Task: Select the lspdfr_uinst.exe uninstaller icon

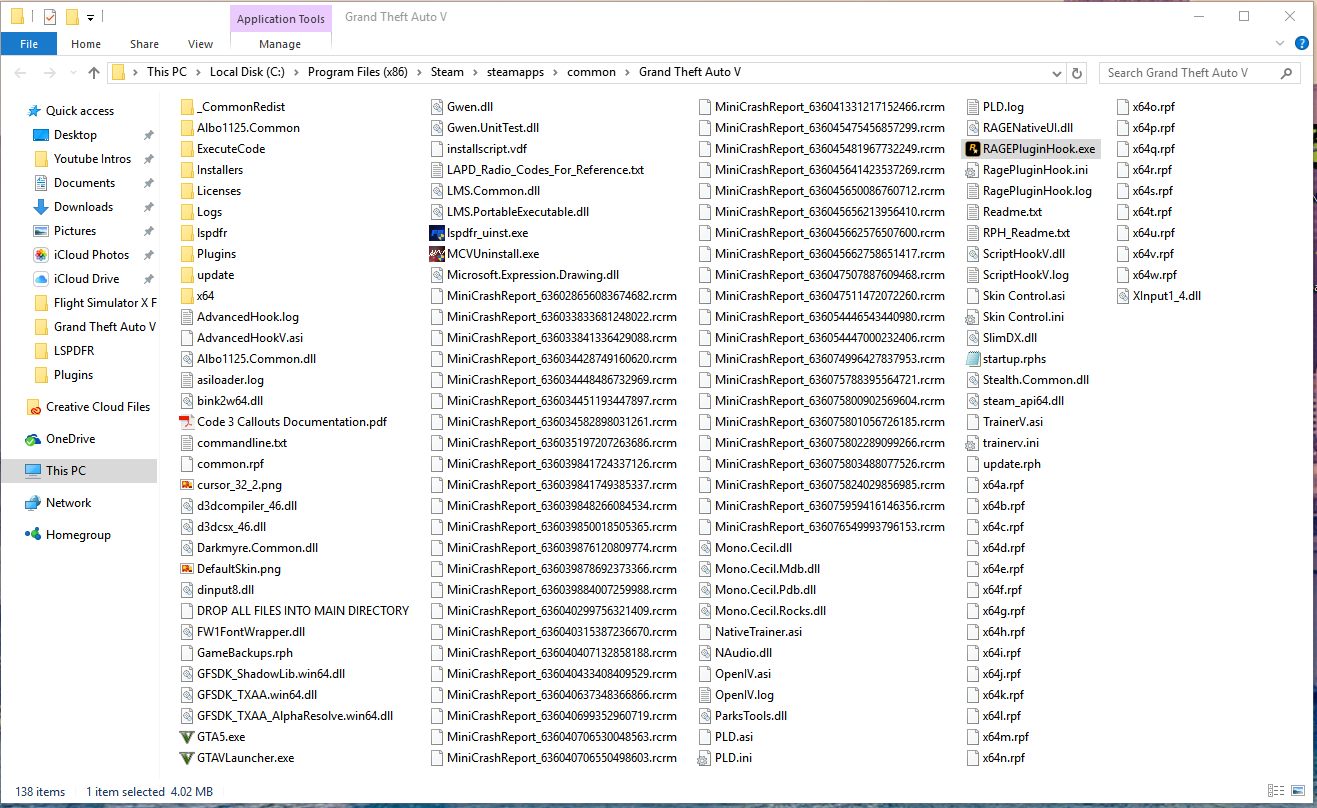Action: point(437,233)
